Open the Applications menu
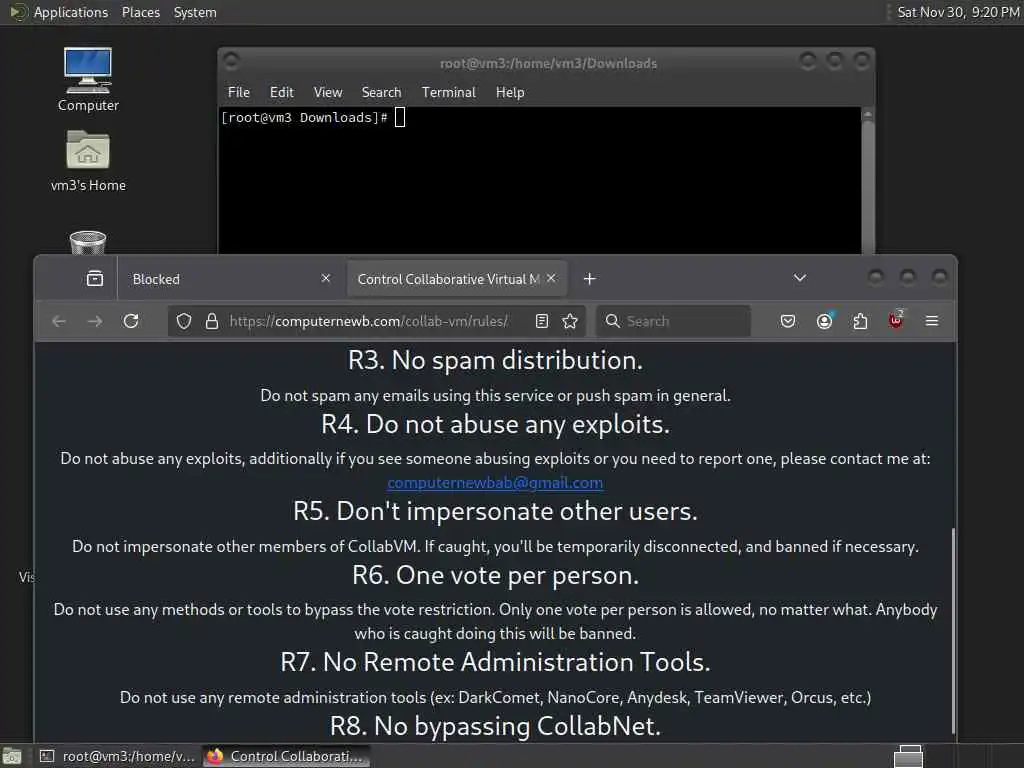1024x768 pixels. 71,12
